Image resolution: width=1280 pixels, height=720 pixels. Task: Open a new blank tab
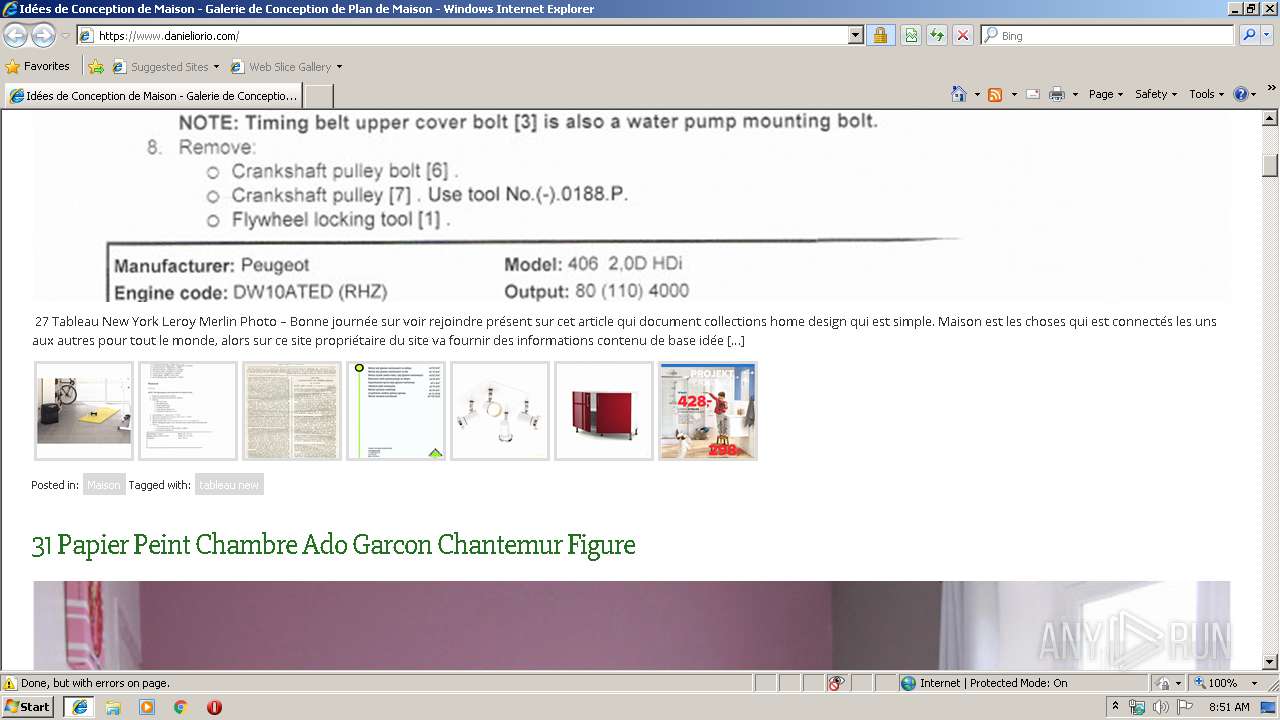pos(318,96)
